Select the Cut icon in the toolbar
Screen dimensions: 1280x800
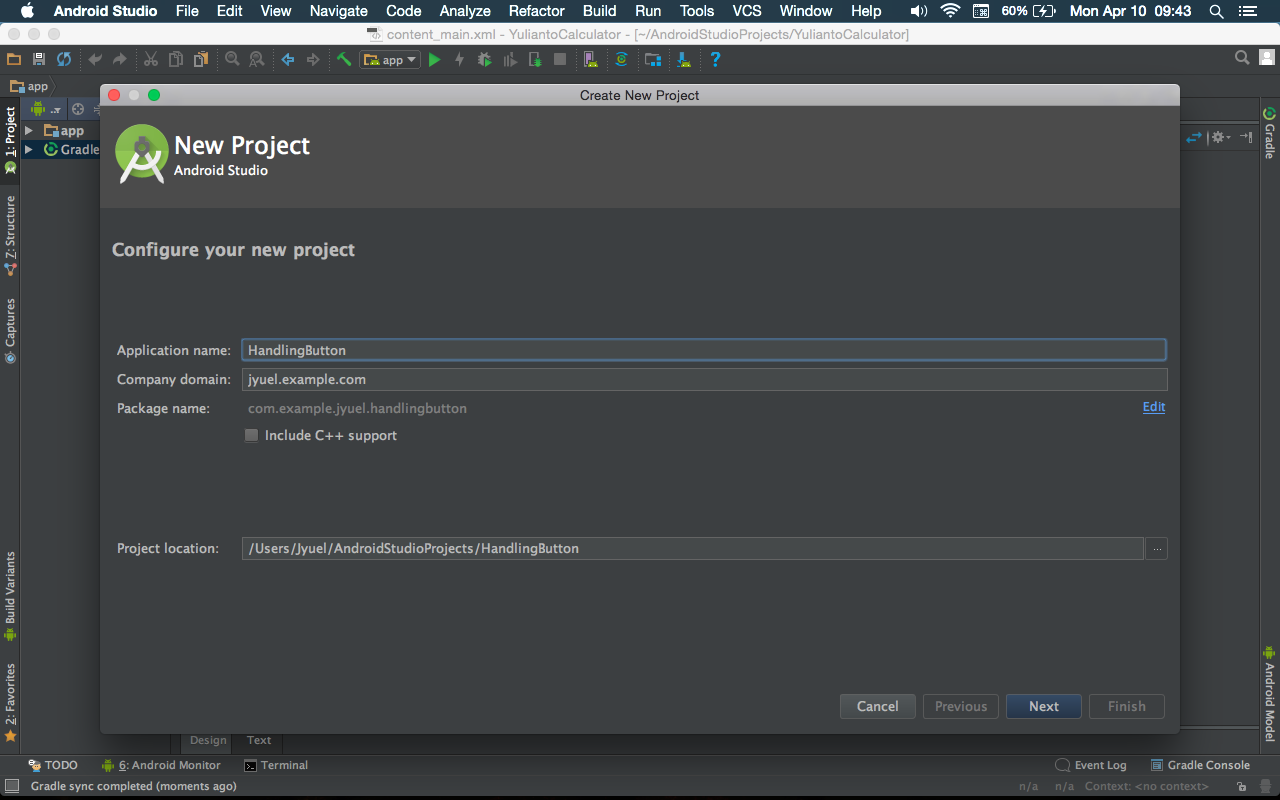pyautogui.click(x=151, y=59)
